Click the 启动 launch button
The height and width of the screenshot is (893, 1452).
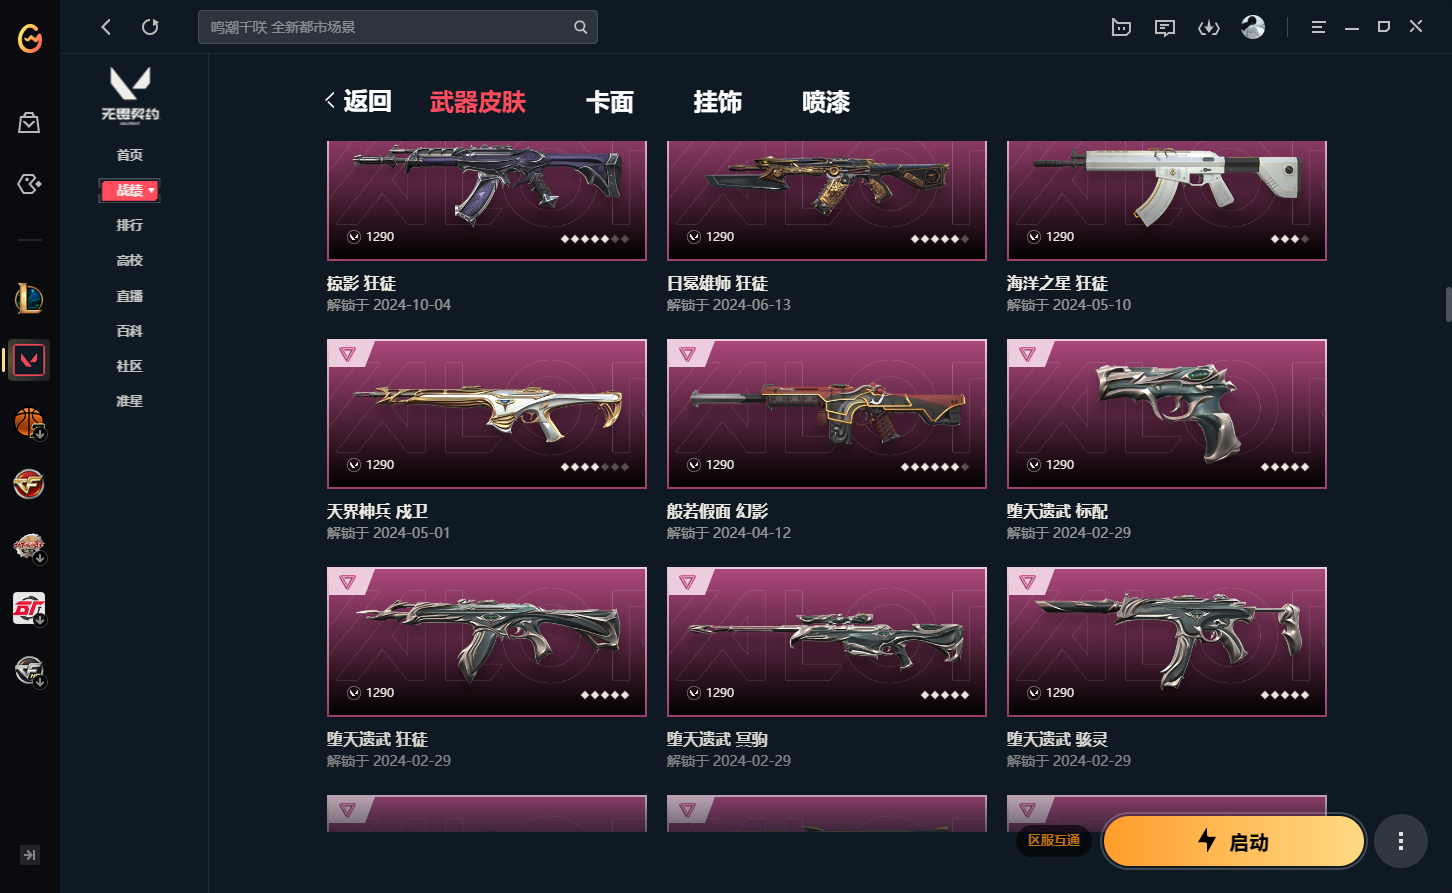click(1234, 841)
